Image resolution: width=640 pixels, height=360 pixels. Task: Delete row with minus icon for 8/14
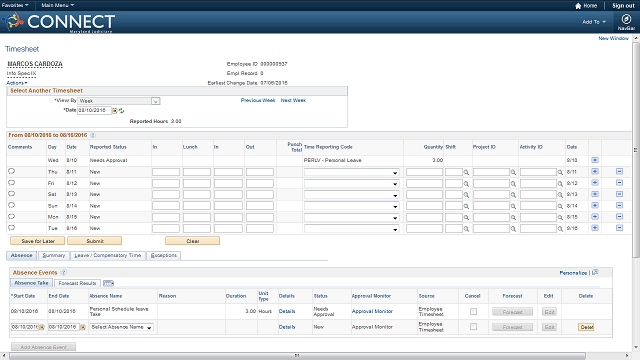point(619,205)
